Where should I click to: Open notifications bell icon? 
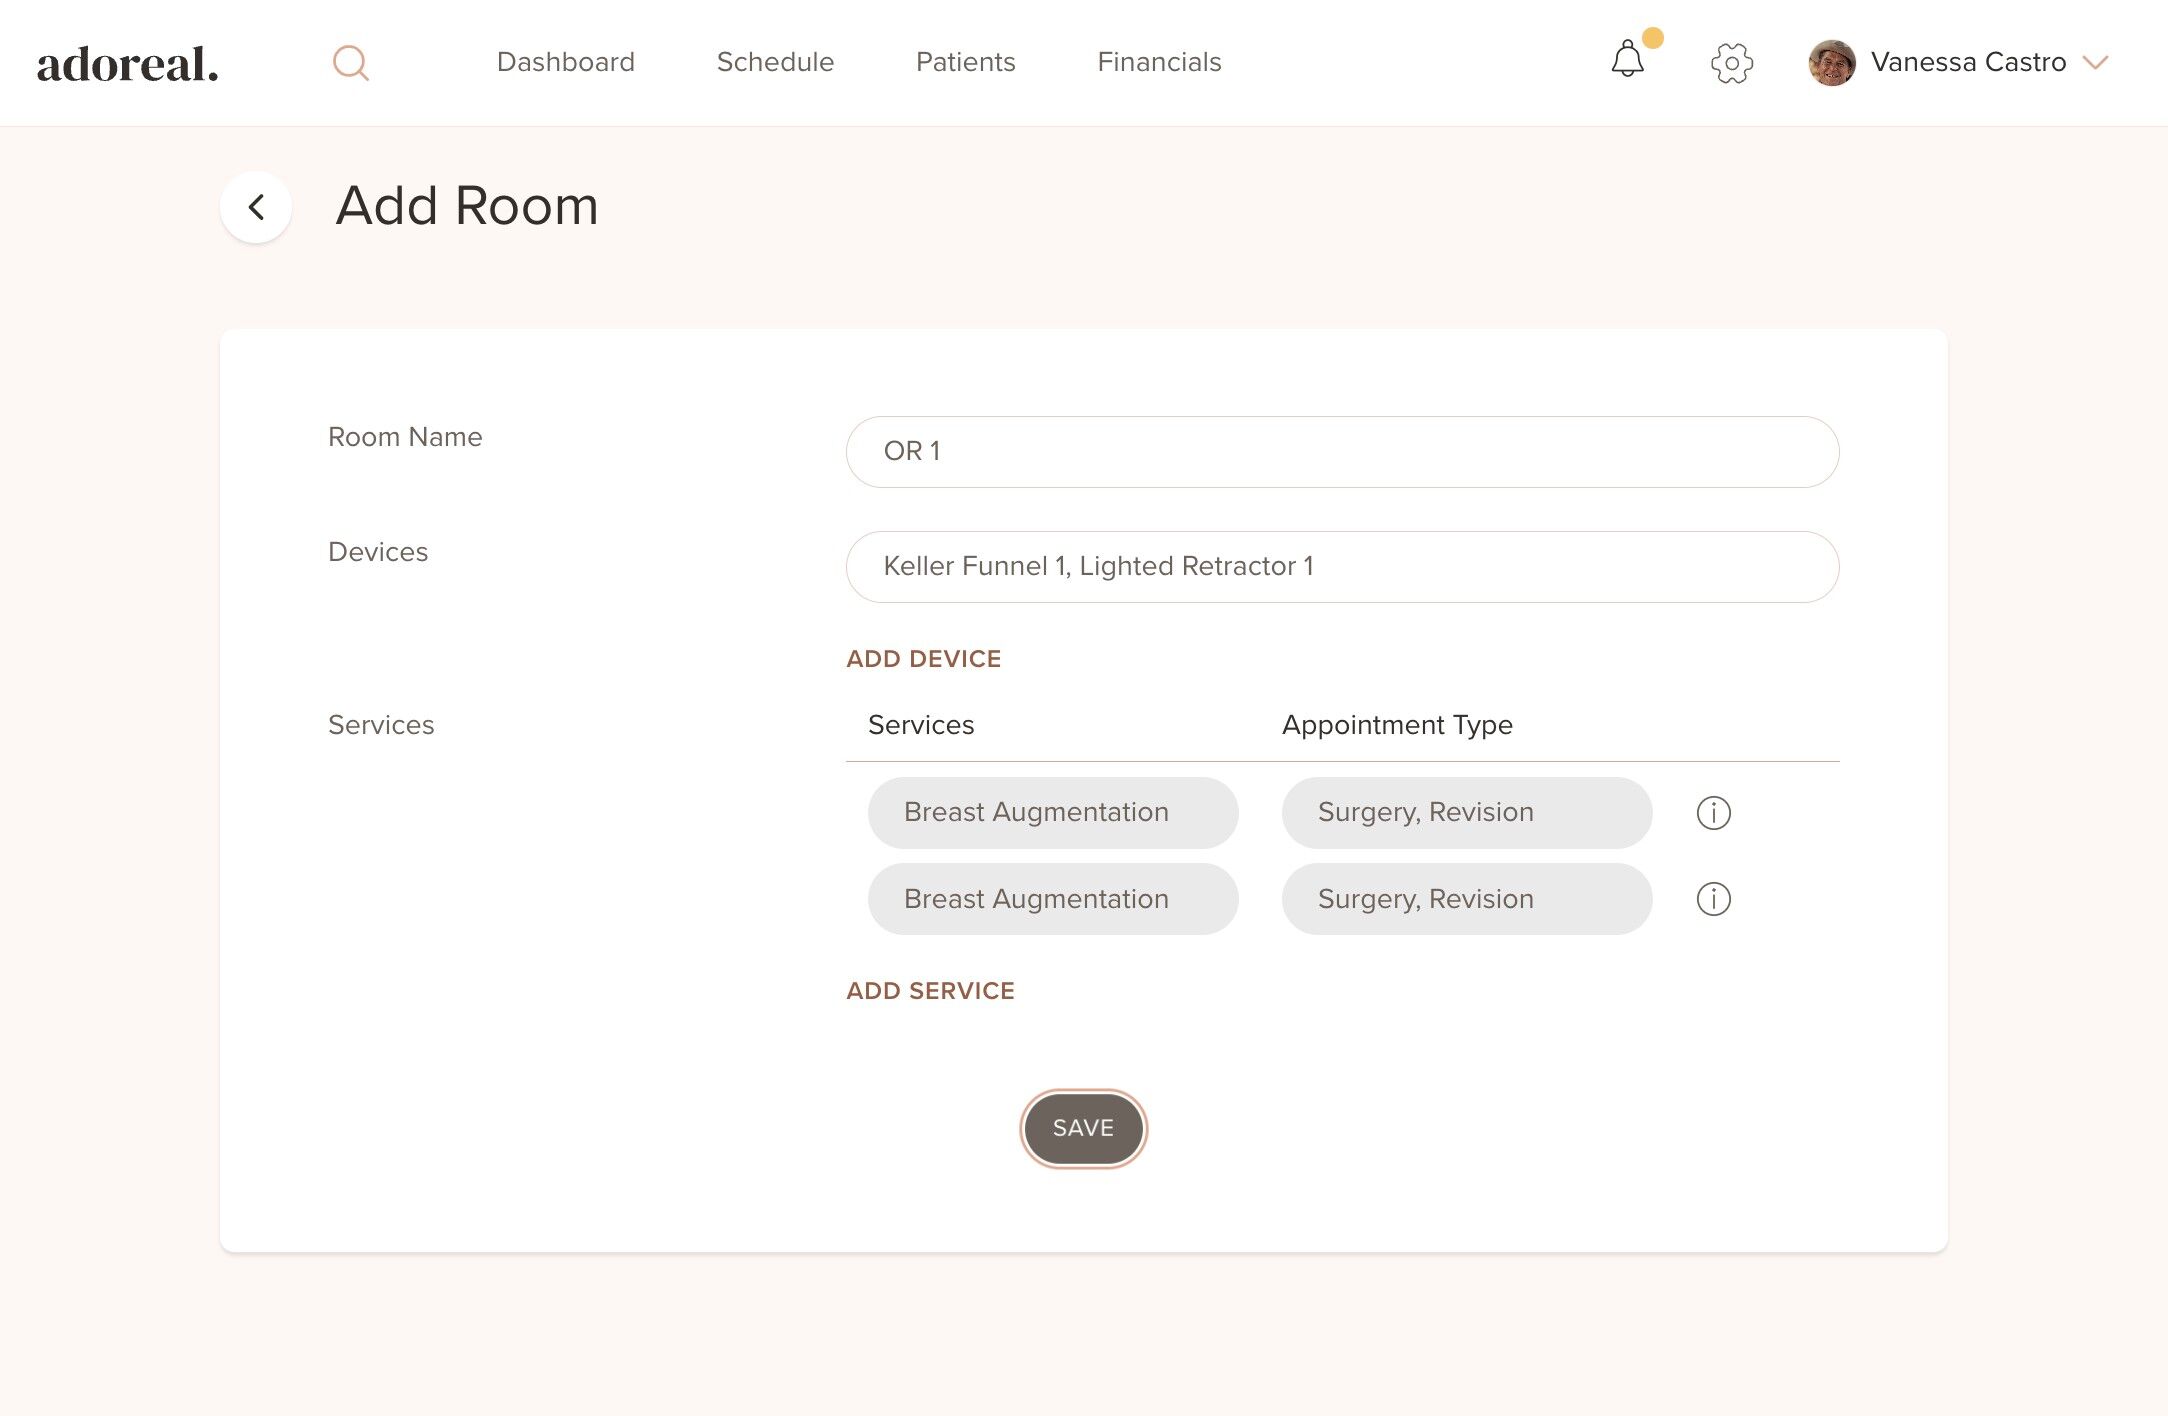[x=1627, y=60]
